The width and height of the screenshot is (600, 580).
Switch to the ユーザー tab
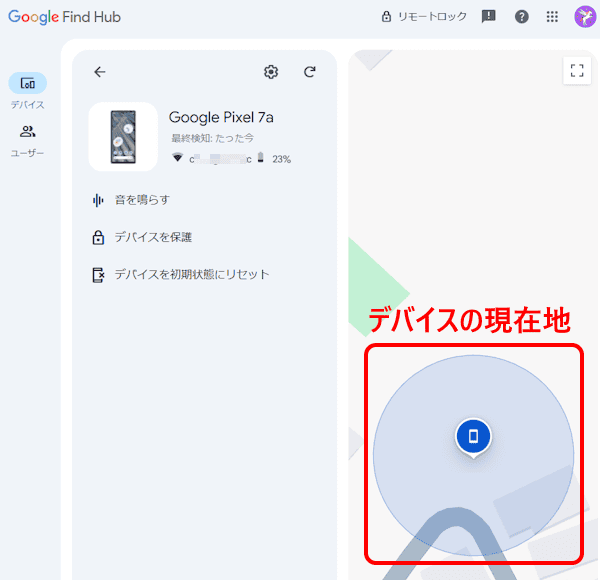coord(28,140)
